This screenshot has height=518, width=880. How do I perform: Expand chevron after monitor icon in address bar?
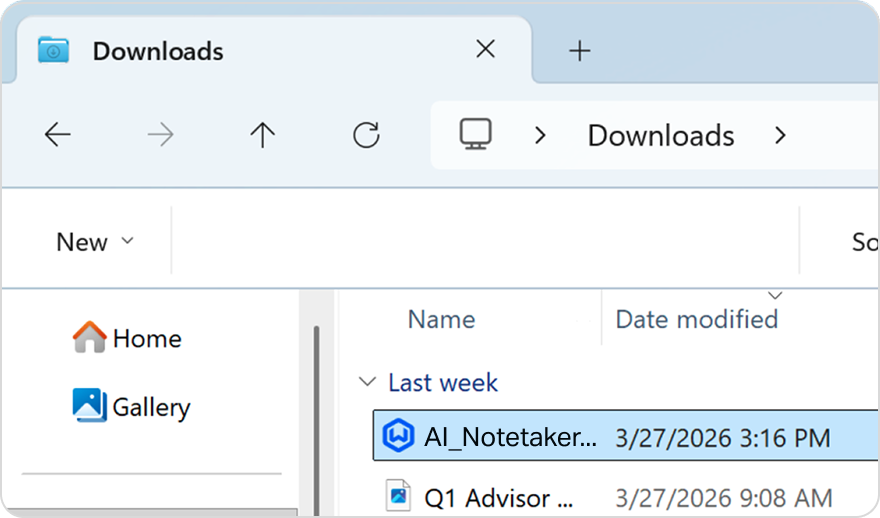click(540, 135)
